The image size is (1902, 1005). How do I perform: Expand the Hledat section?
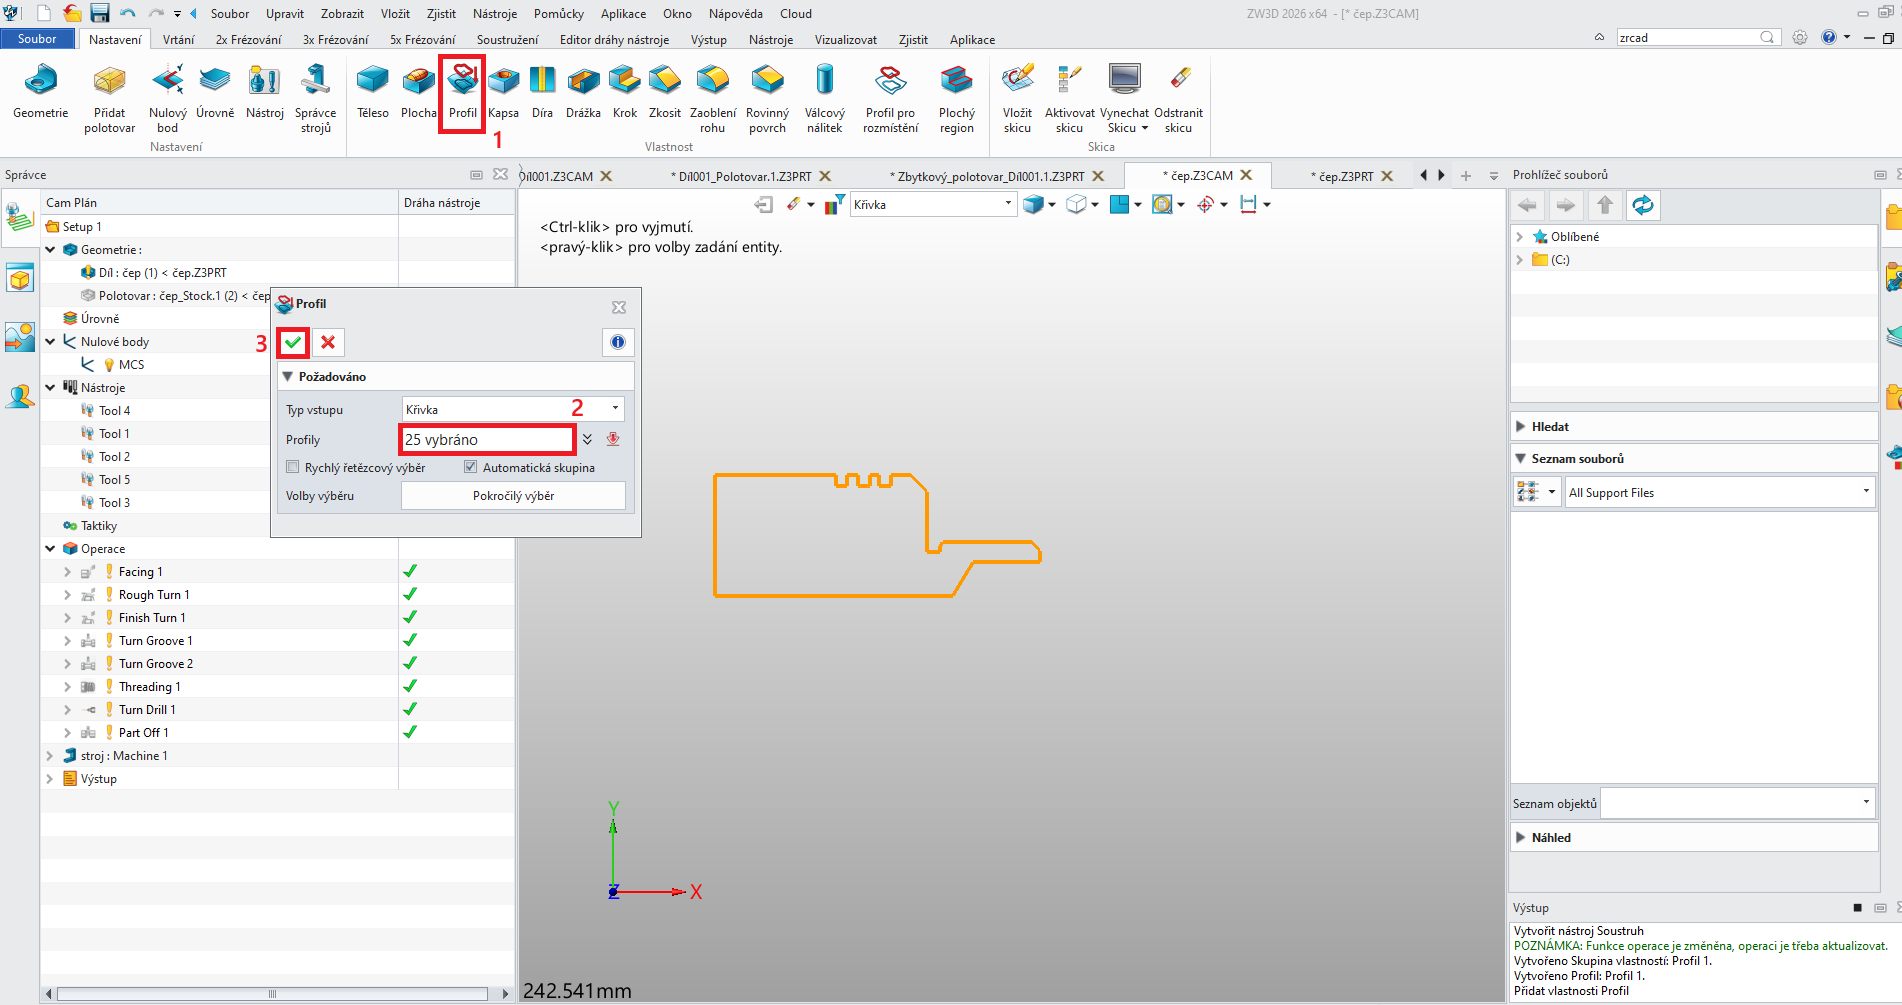click(1521, 426)
